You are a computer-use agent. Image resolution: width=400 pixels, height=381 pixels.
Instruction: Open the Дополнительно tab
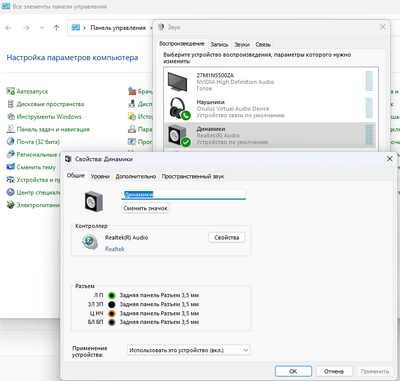click(136, 176)
